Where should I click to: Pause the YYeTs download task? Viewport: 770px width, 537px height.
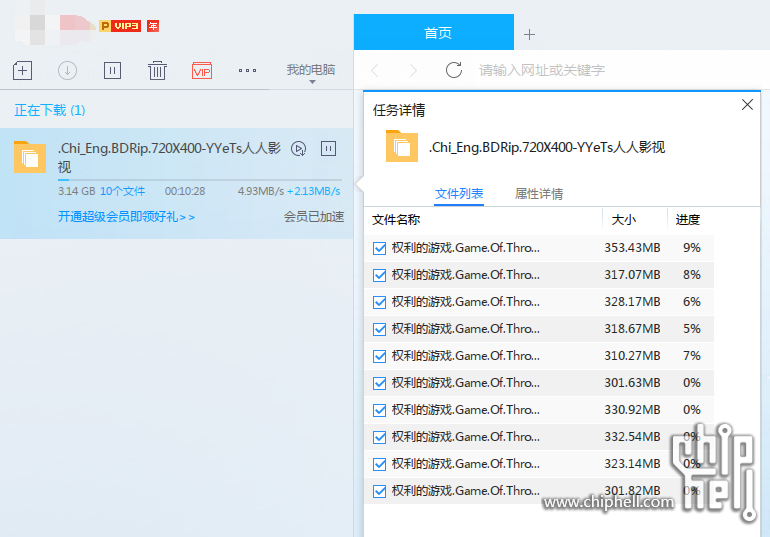(328, 148)
